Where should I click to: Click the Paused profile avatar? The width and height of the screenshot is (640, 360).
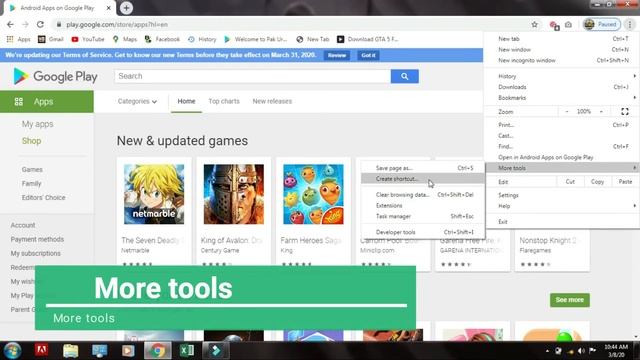pos(602,24)
